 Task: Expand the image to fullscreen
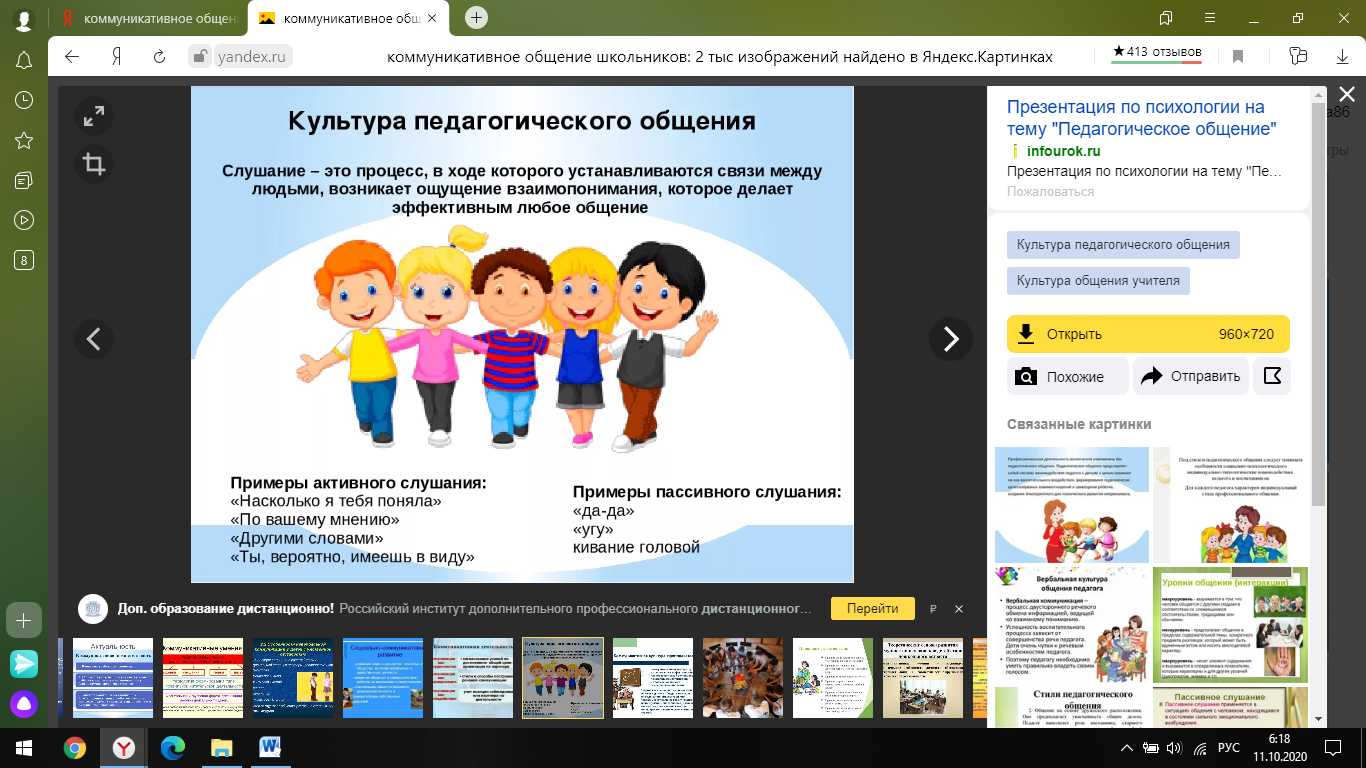point(94,117)
